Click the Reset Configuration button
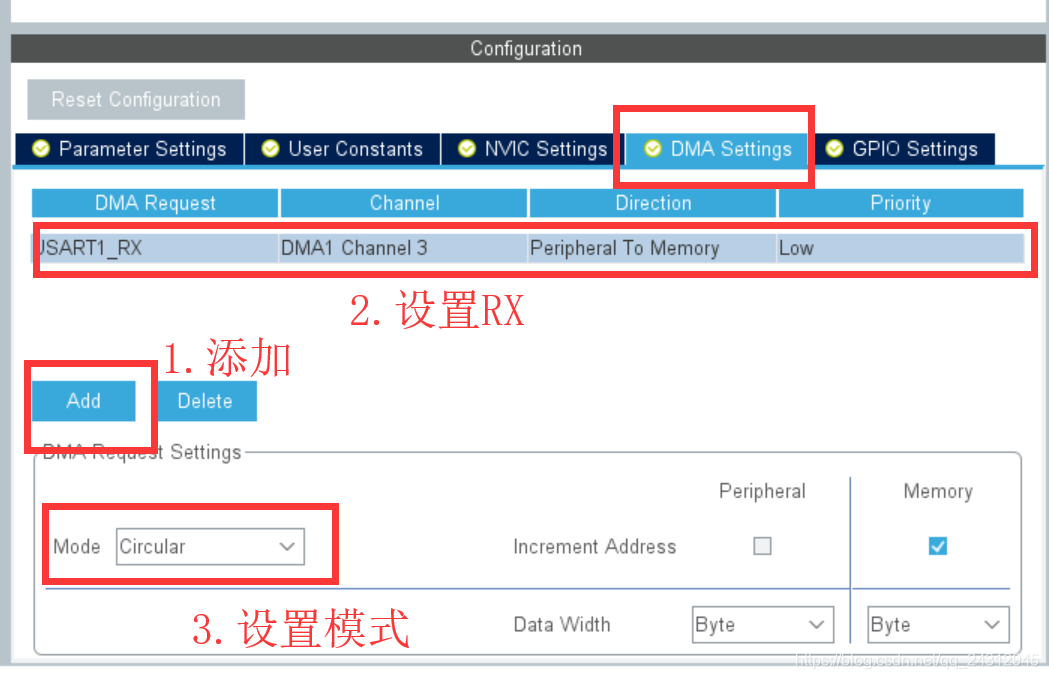Image resolution: width=1049 pixels, height=679 pixels. [135, 99]
